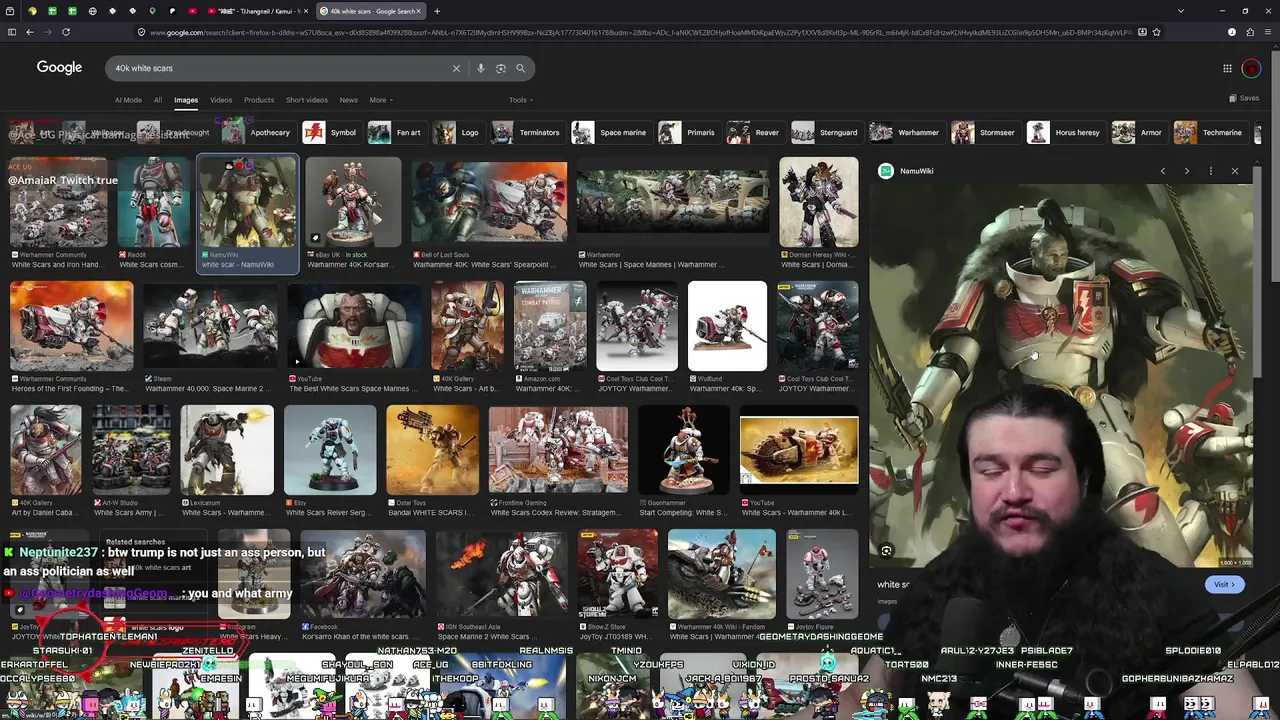This screenshot has height=720, width=1280.
Task: Open the Etsy White Scars Reiver thumbnail
Action: [330, 450]
